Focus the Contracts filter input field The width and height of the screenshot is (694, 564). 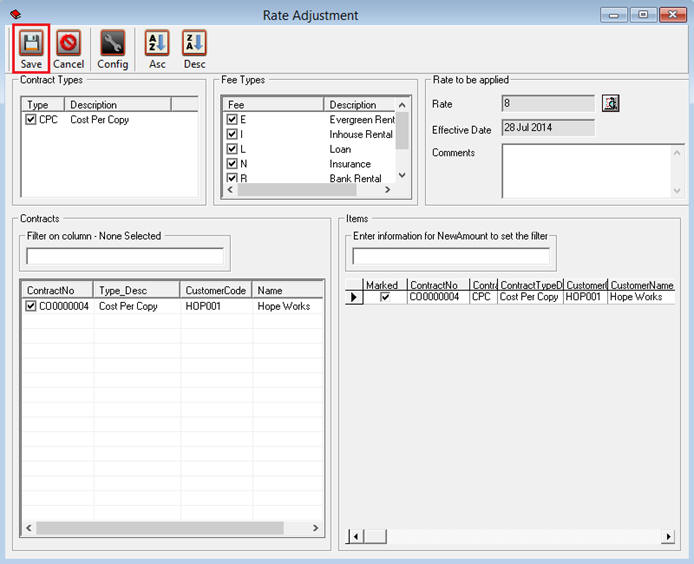coord(125,256)
